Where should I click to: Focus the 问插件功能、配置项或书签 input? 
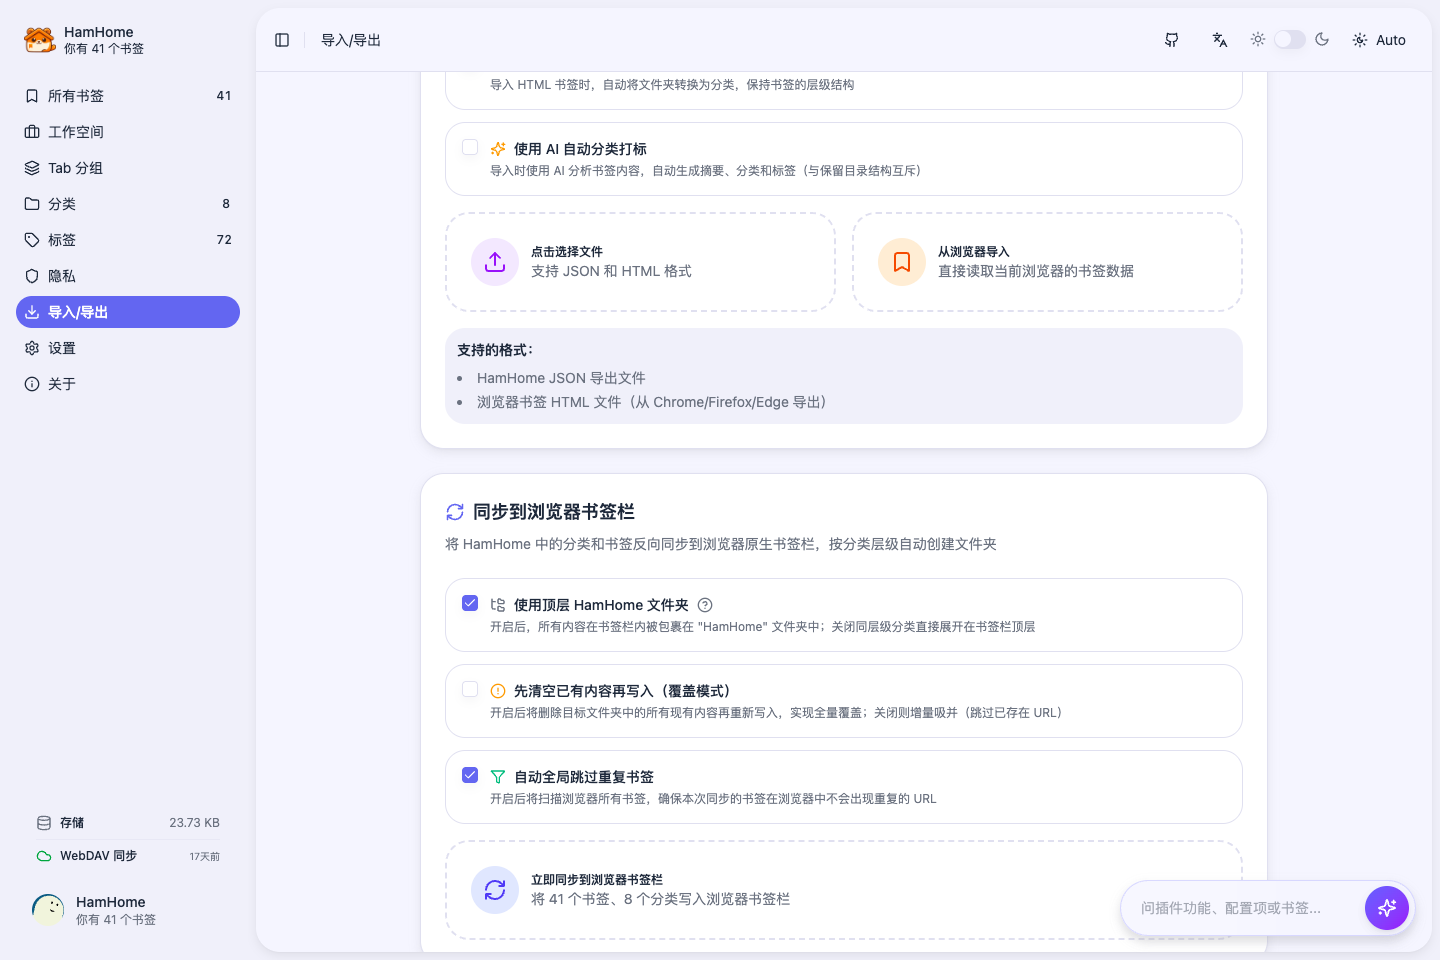pyautogui.click(x=1243, y=908)
